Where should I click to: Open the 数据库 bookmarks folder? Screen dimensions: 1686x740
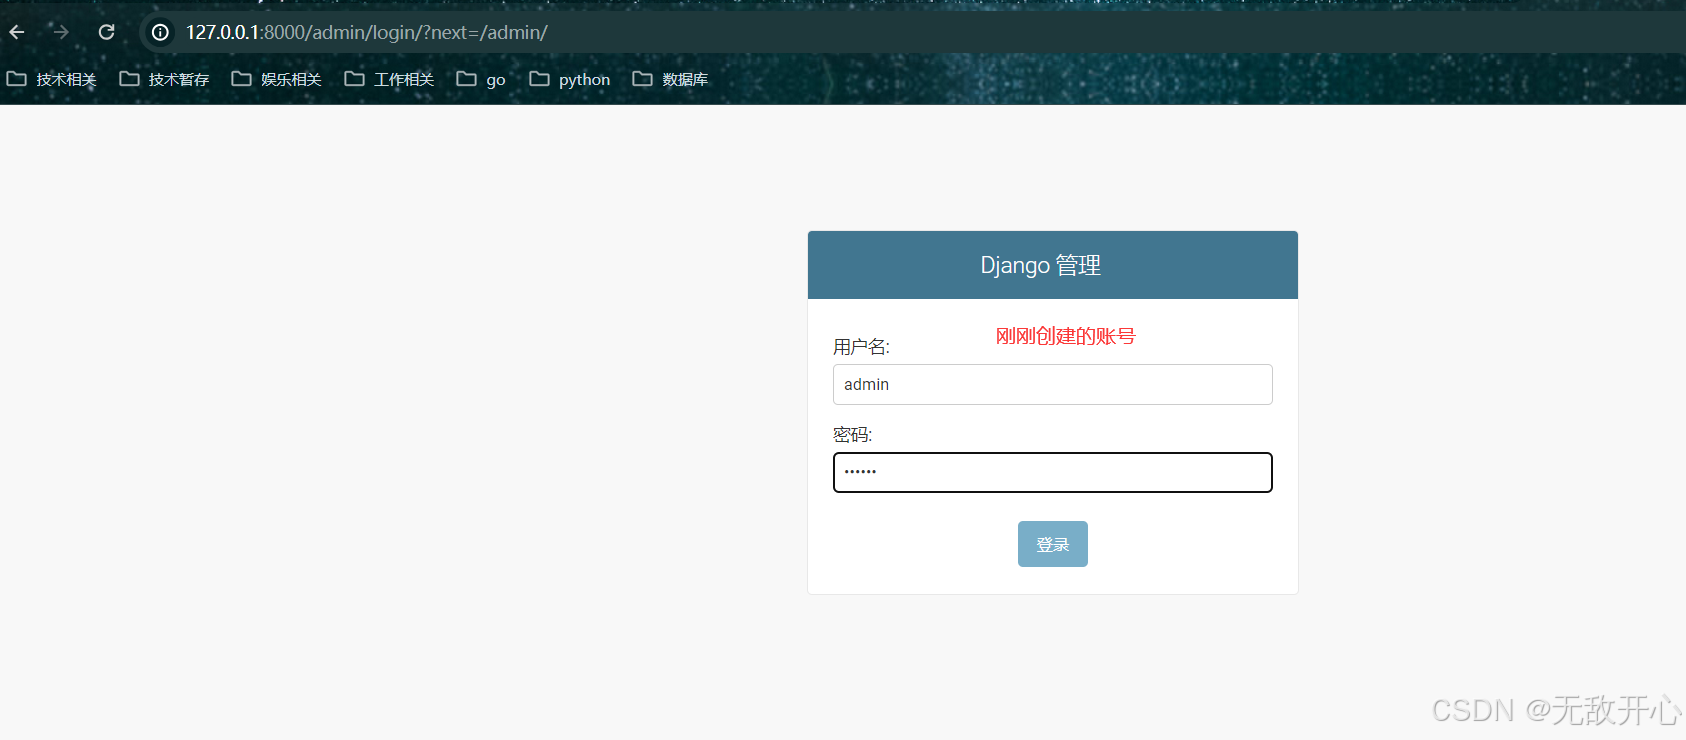point(670,79)
